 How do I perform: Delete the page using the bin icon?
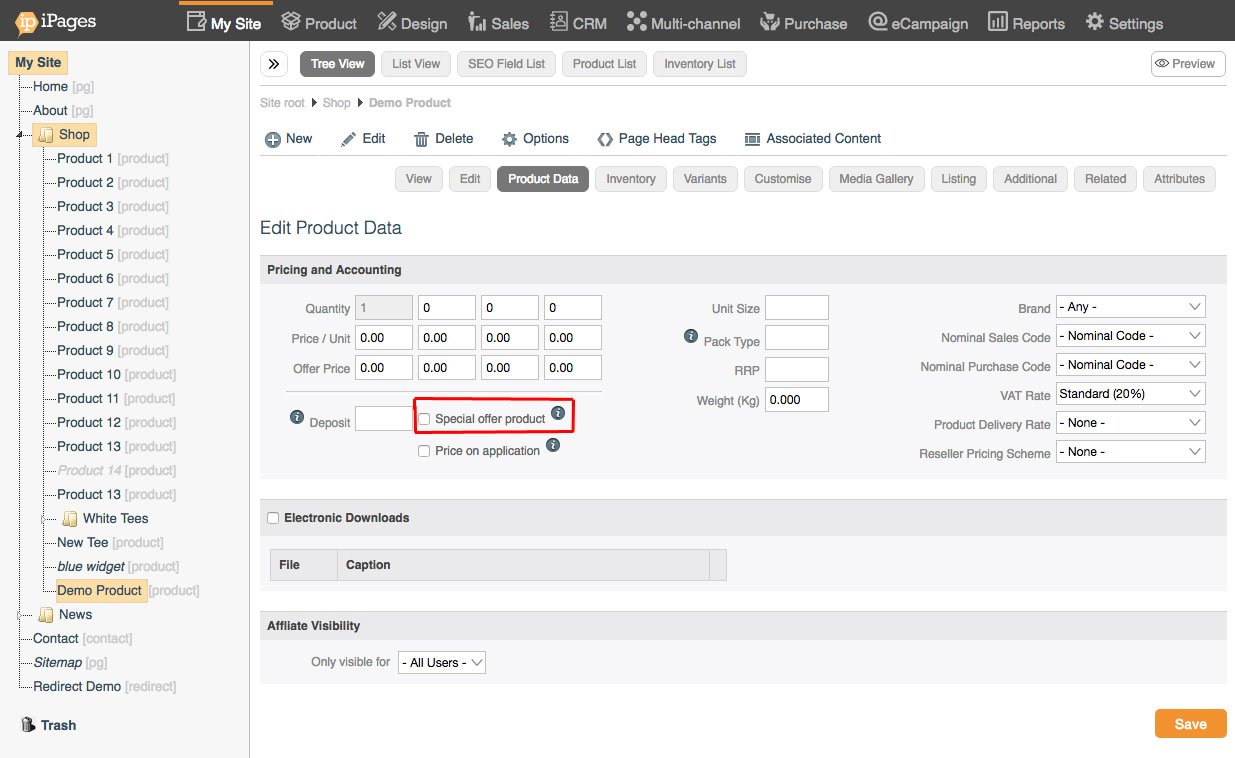tap(444, 139)
